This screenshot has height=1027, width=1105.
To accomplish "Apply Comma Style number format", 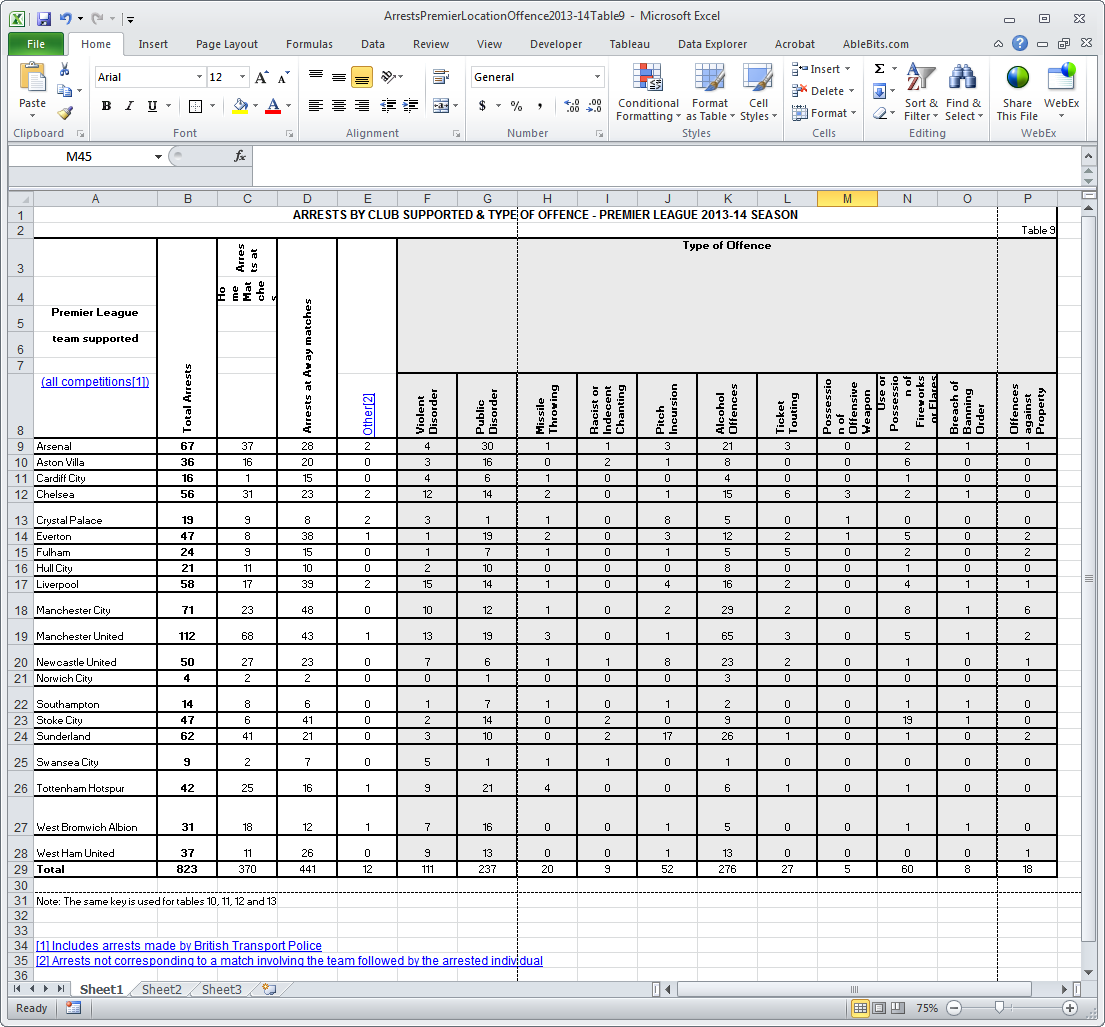I will [x=540, y=106].
